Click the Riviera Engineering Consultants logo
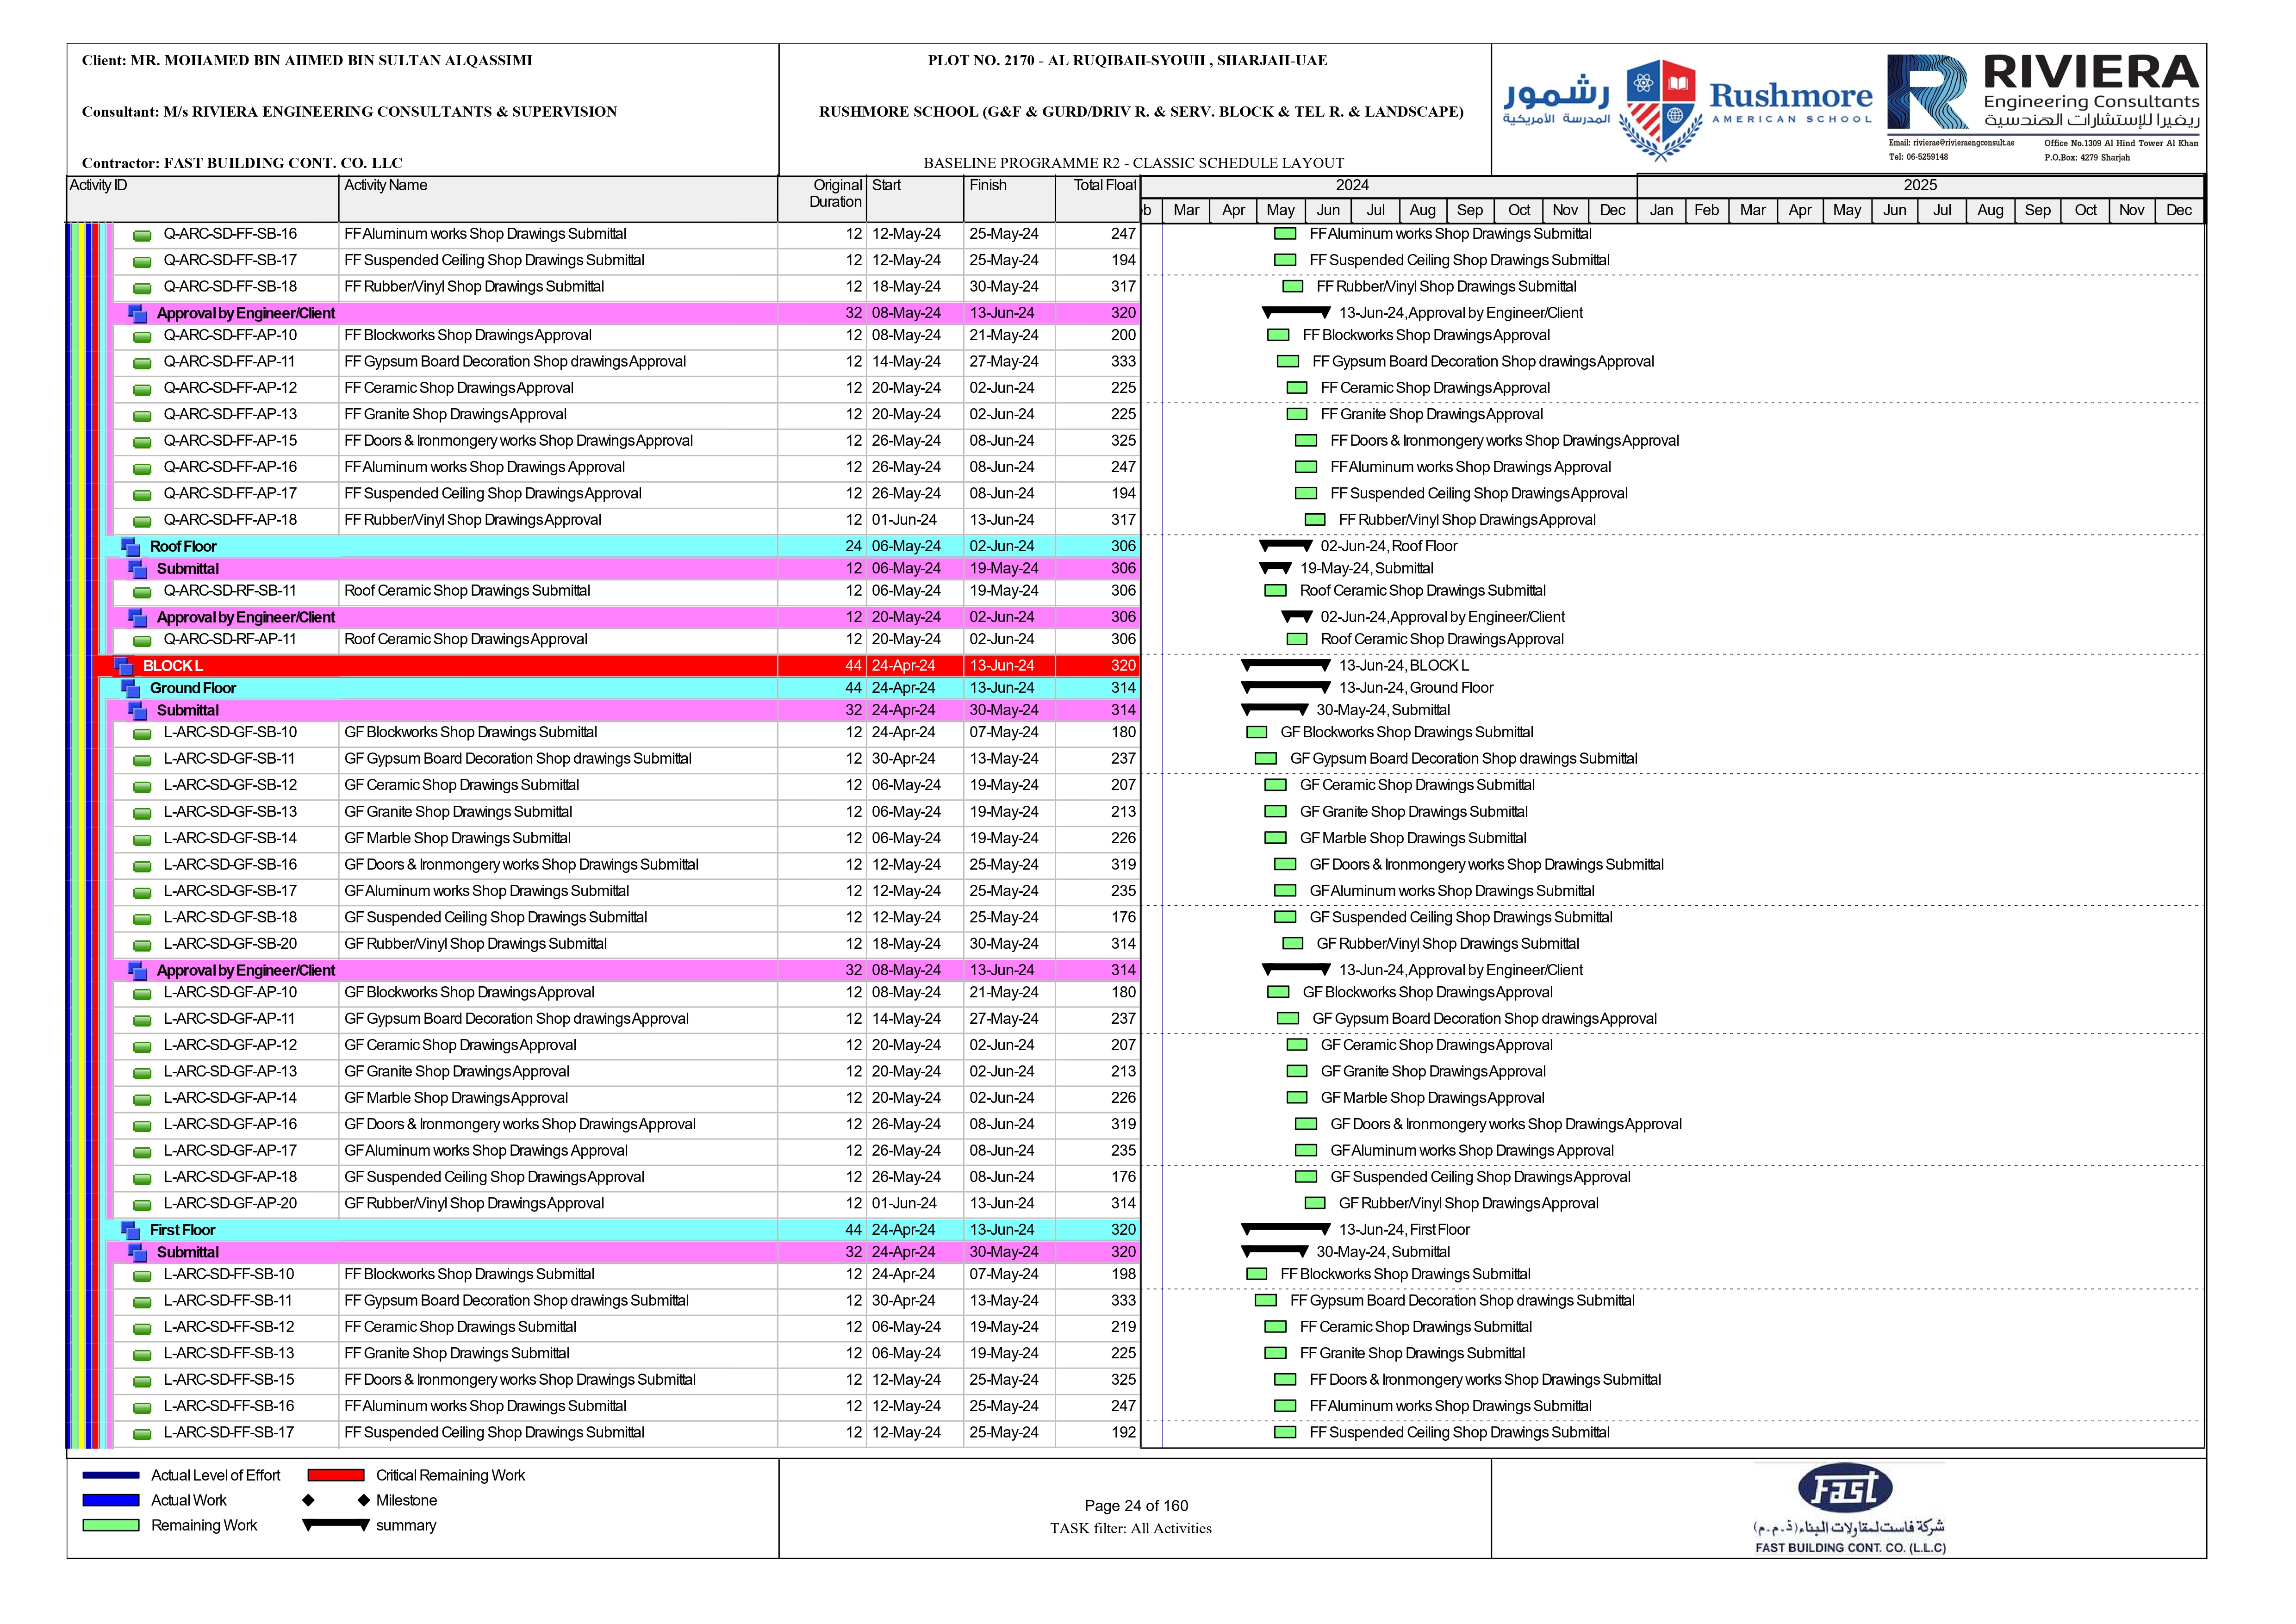Image resolution: width=2296 pixels, height=1624 pixels. [x=2044, y=108]
